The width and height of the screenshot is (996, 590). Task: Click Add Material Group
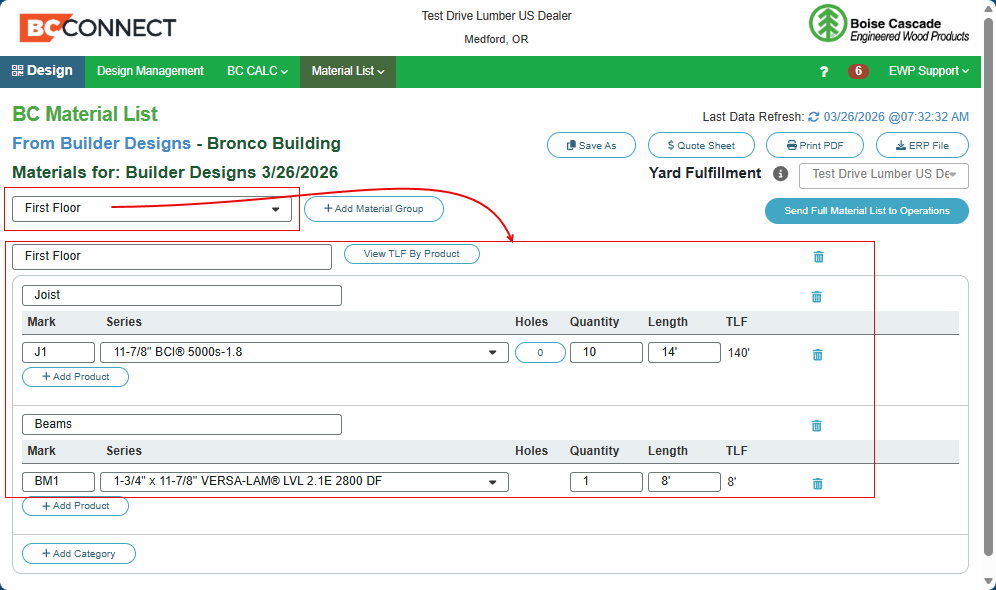pyautogui.click(x=374, y=209)
